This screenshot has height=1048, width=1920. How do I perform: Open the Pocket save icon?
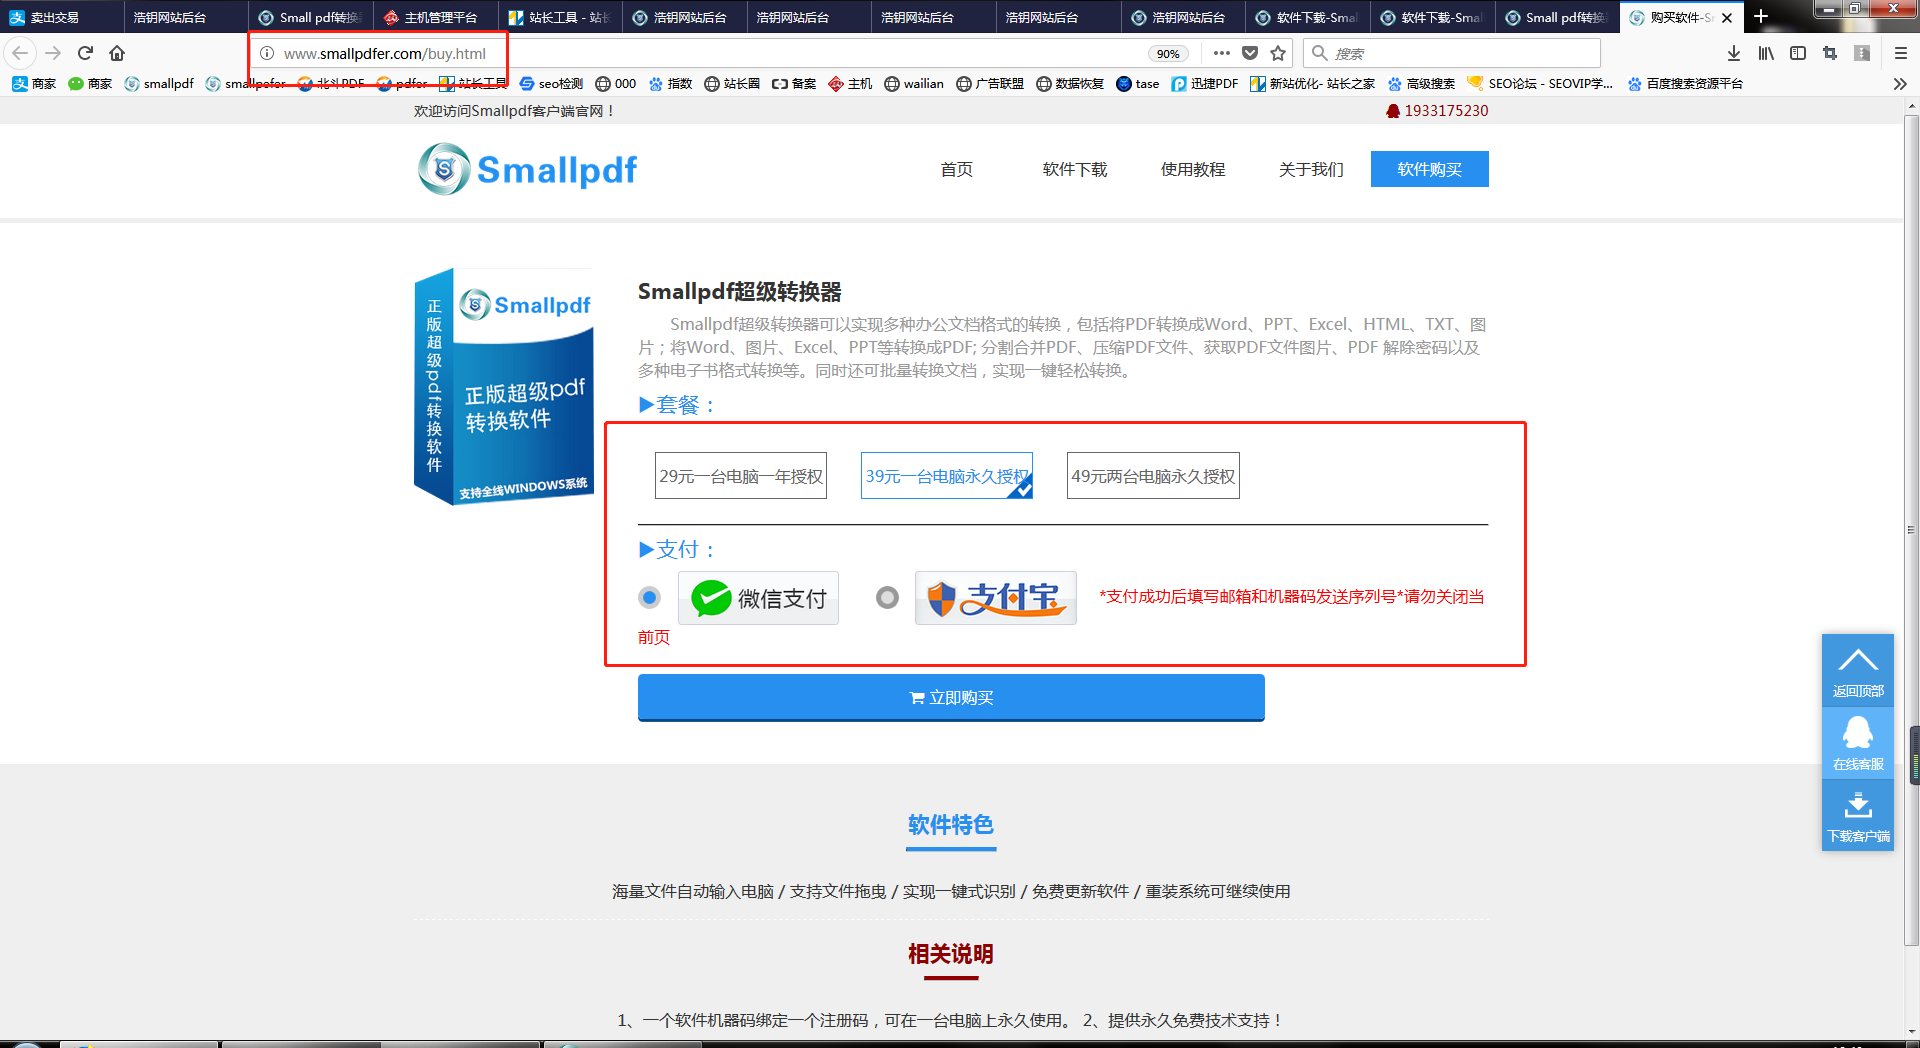[1250, 53]
